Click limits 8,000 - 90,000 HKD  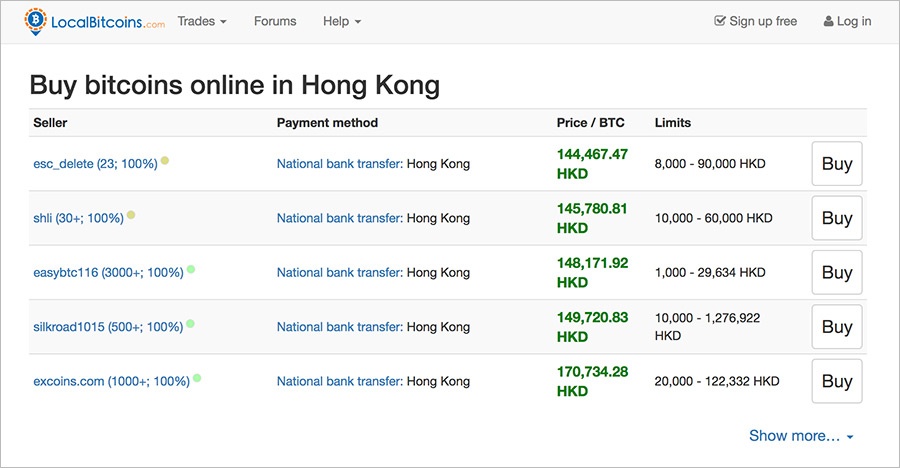pyautogui.click(x=710, y=164)
